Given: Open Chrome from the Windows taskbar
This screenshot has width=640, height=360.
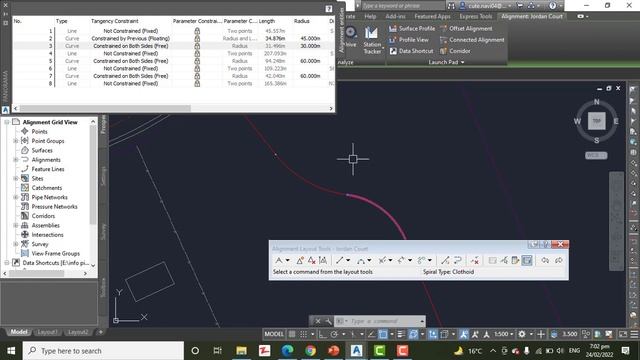Looking at the screenshot, I should (310, 351).
